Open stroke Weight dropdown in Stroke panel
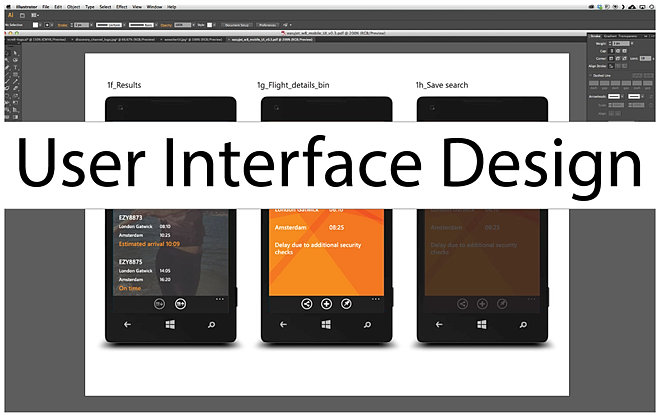 [x=632, y=43]
